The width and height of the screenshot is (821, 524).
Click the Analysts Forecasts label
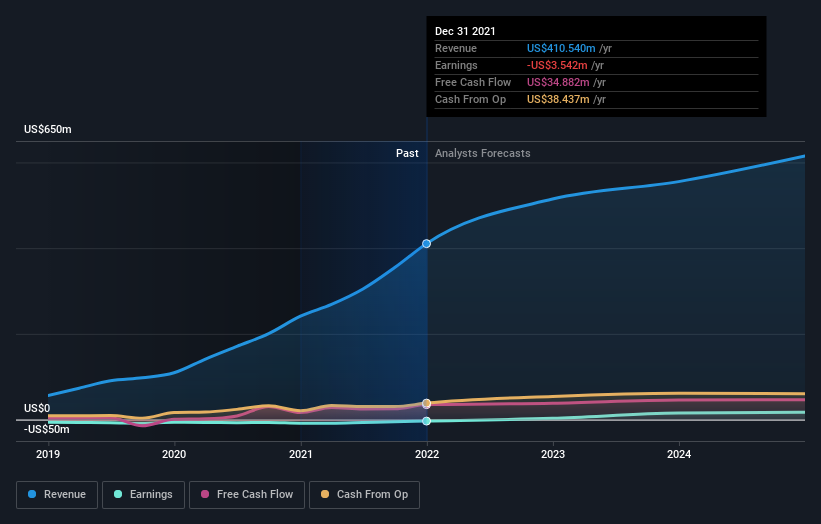click(483, 153)
